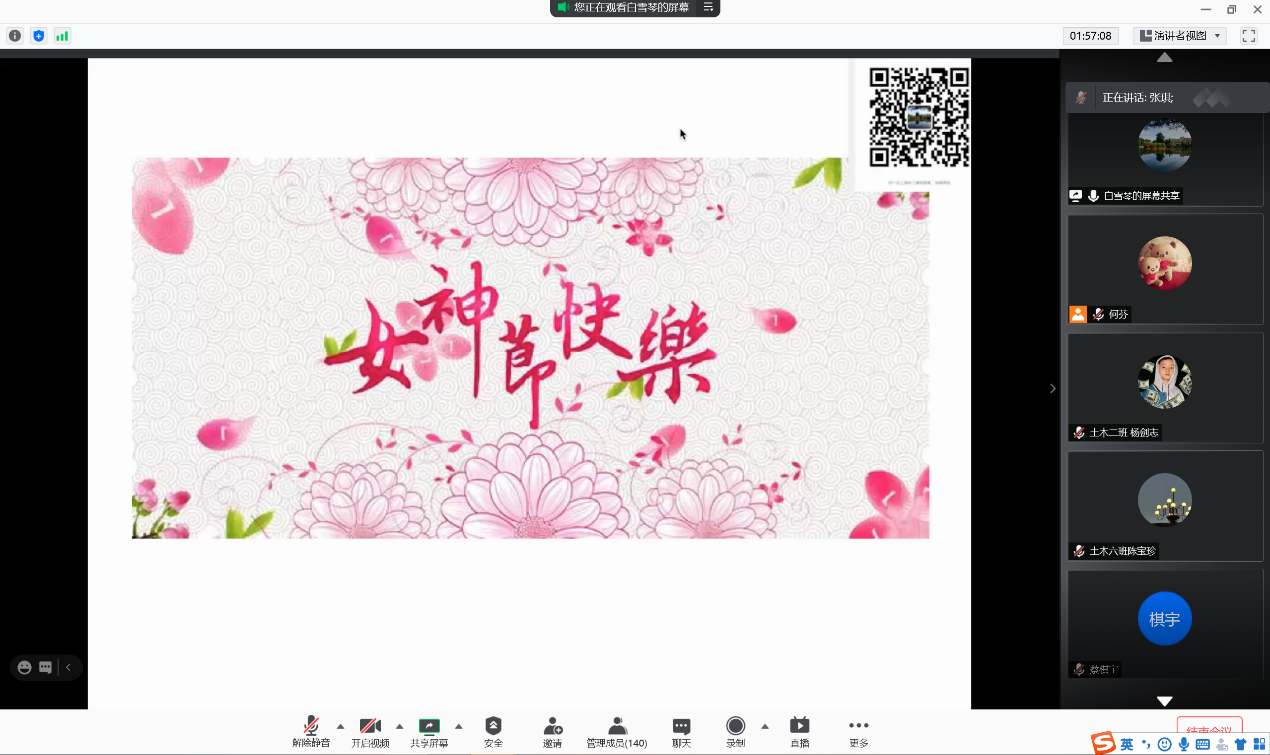Expand audio options arrow beside 解除静音
The height and width of the screenshot is (755, 1270).
tap(340, 726)
